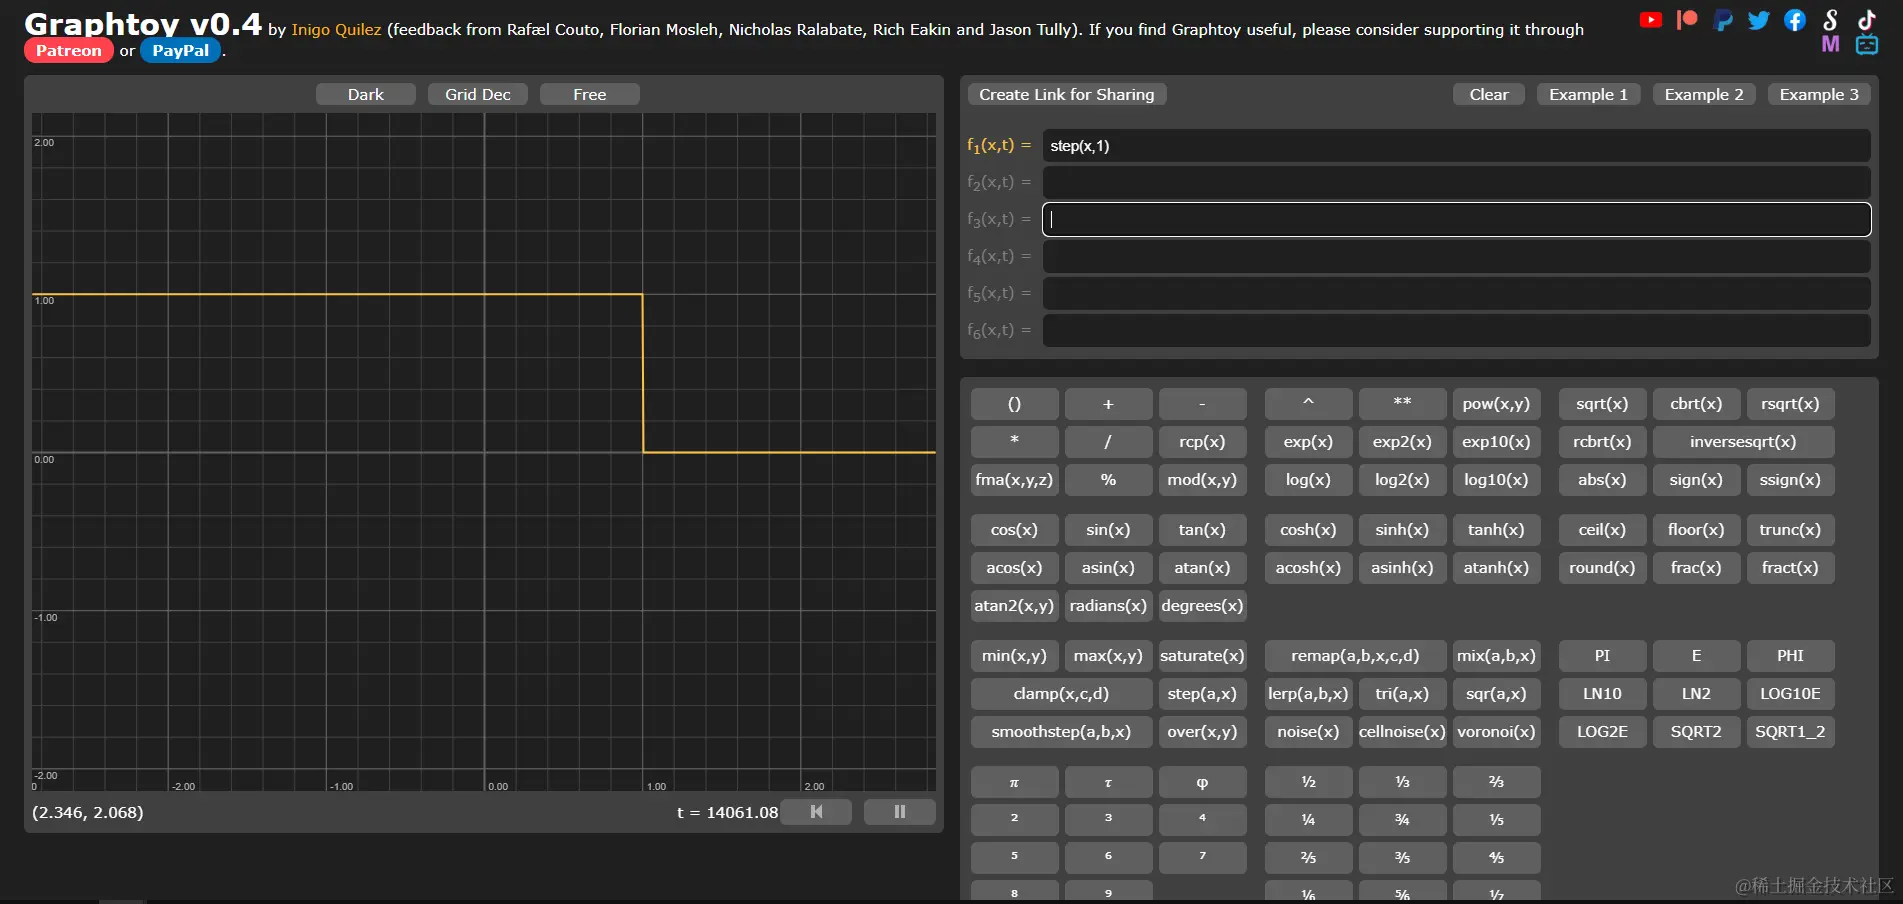1903x904 pixels.
Task: Rewind time back to zero
Action: click(816, 812)
